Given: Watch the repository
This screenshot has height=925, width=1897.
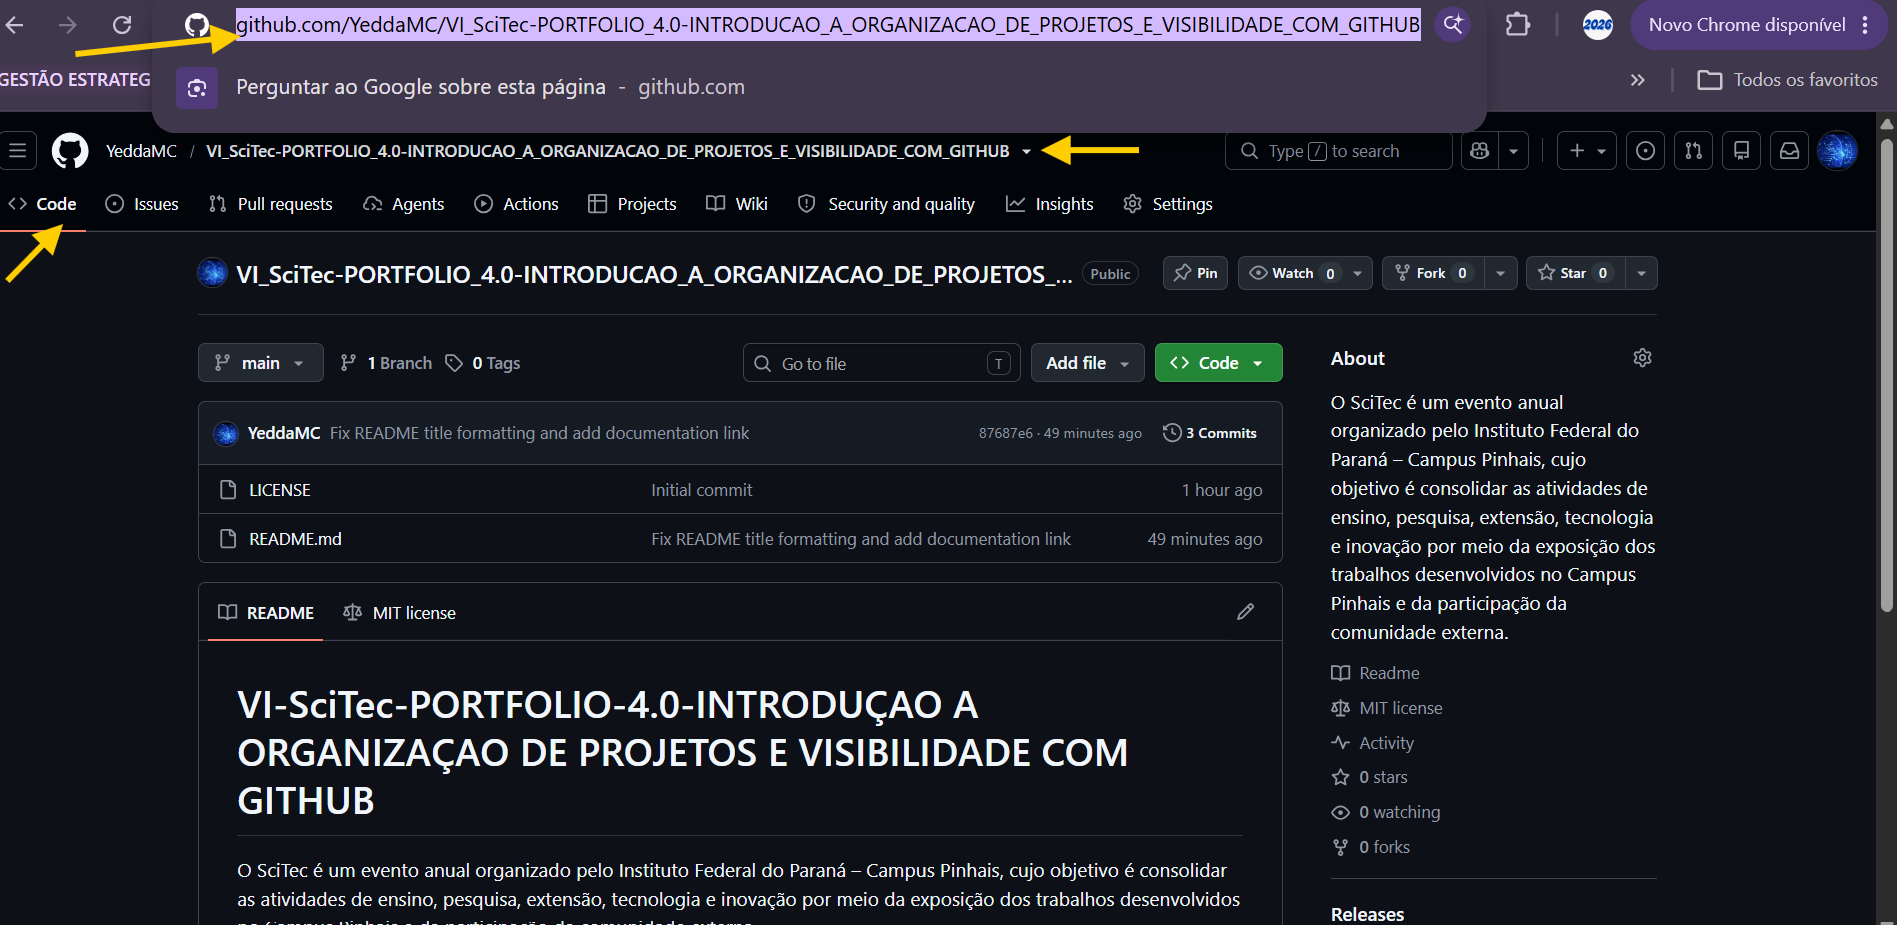Looking at the screenshot, I should click(x=1292, y=273).
